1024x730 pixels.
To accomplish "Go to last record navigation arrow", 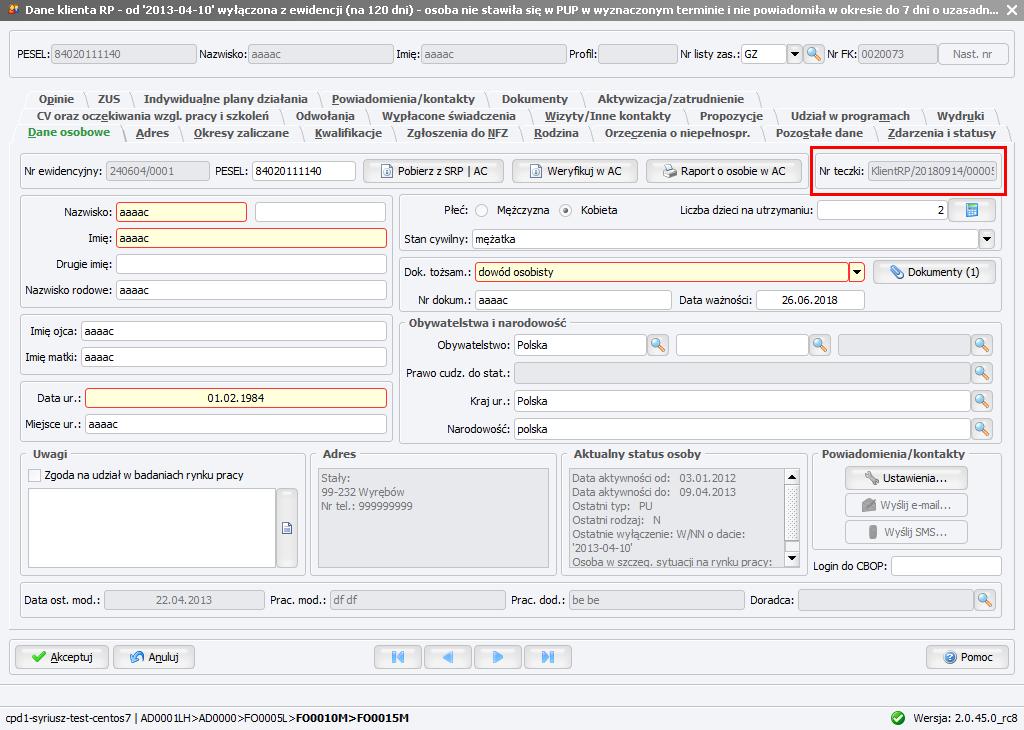I will [548, 657].
